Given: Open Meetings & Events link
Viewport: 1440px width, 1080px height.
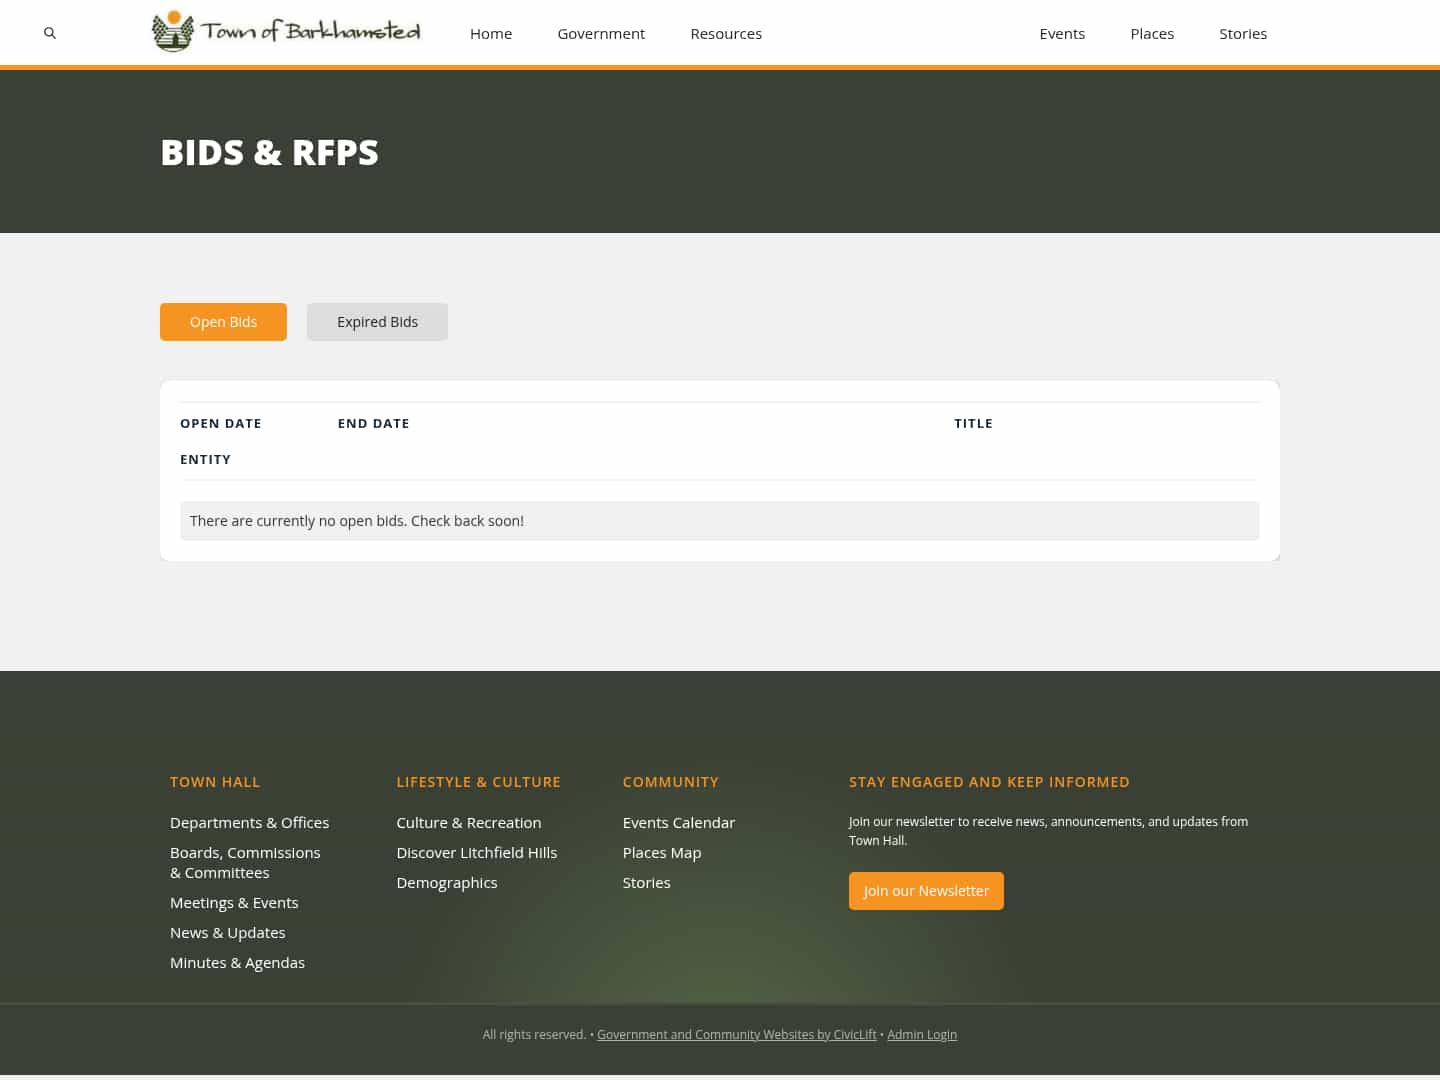Looking at the screenshot, I should pos(234,902).
